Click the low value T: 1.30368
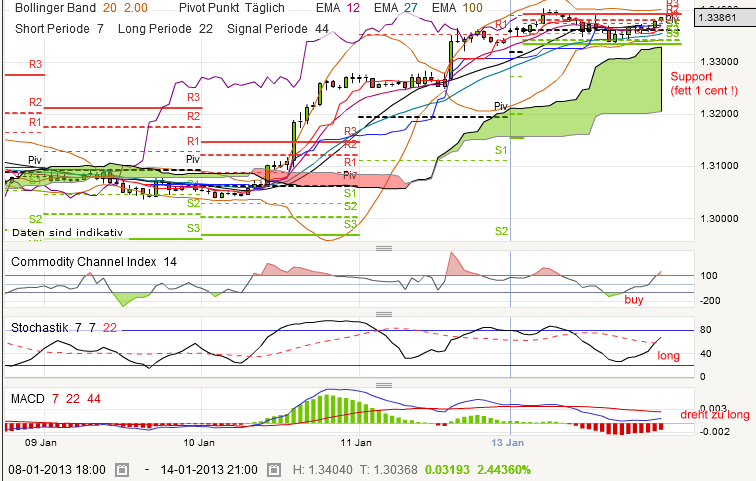The height and width of the screenshot is (481, 756). tap(389, 469)
